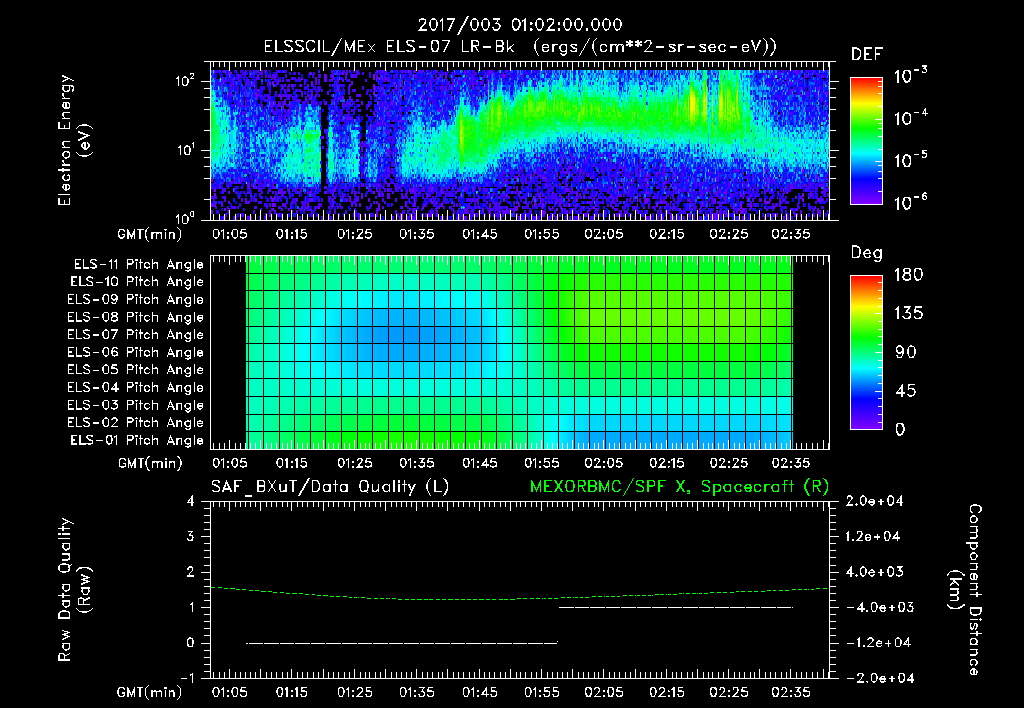Click the -1.2e+04 component distance tick
The height and width of the screenshot is (708, 1024).
point(878,643)
